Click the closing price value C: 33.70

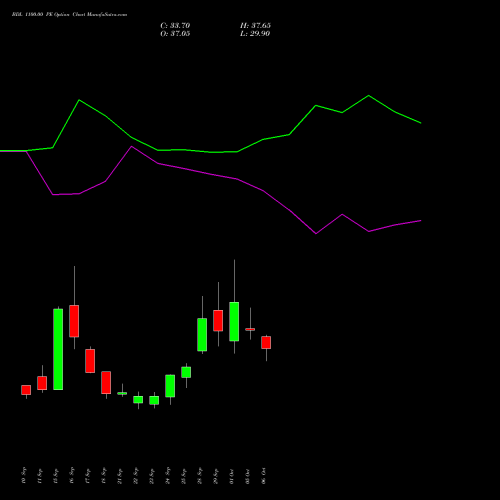pyautogui.click(x=175, y=26)
